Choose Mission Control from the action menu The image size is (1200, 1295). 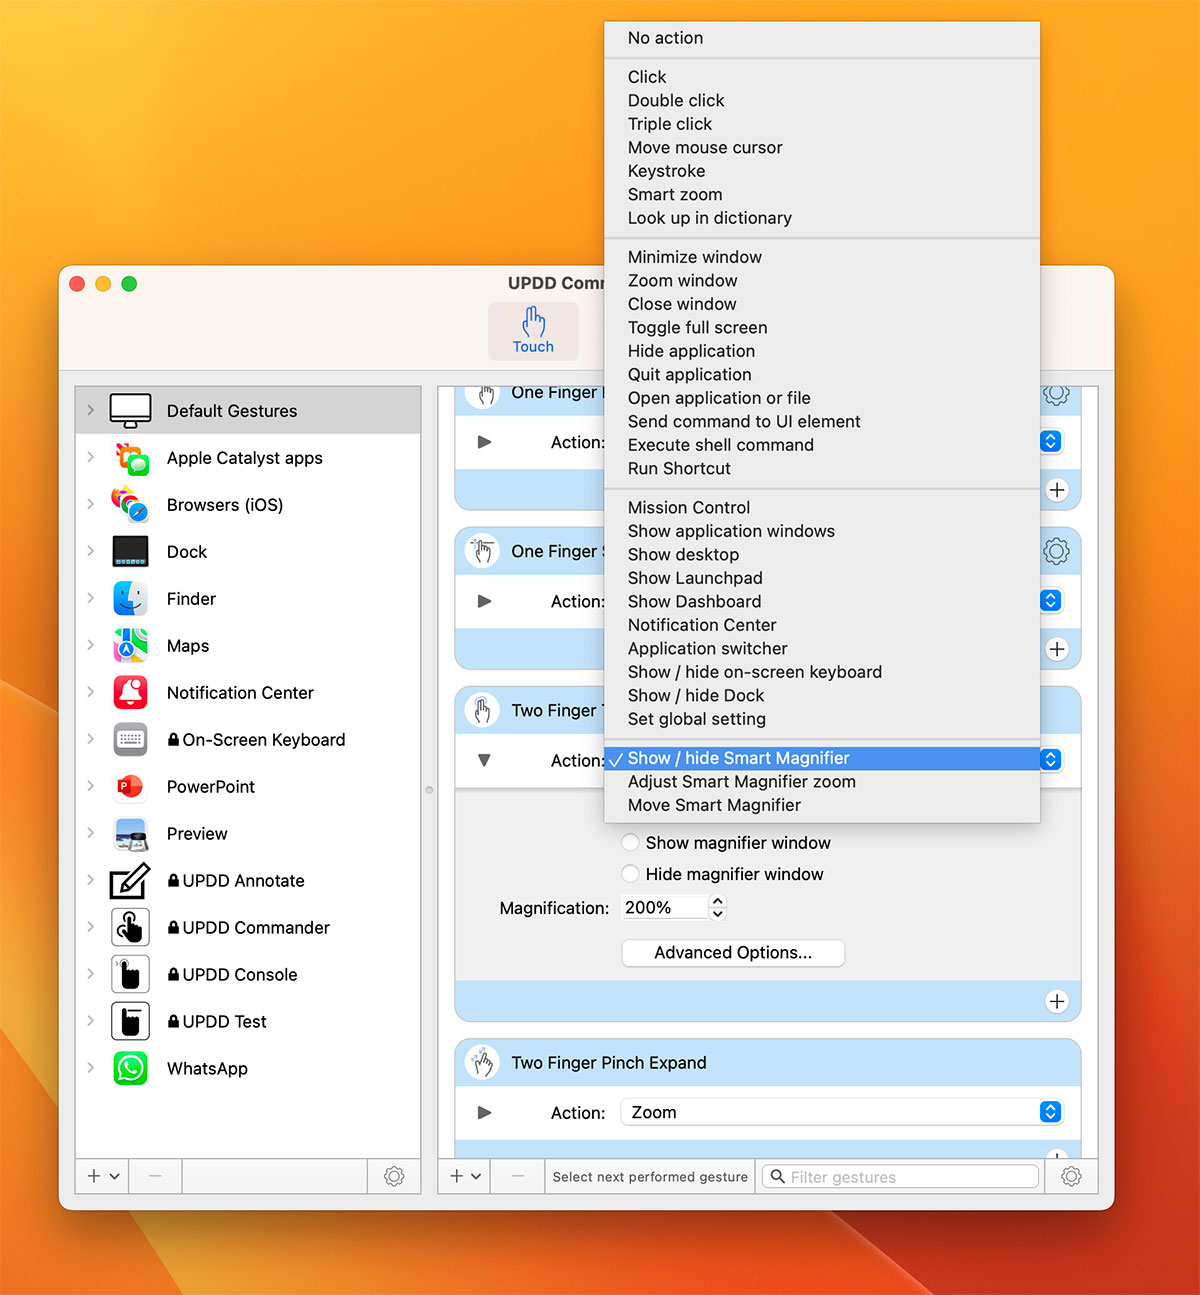pos(688,507)
